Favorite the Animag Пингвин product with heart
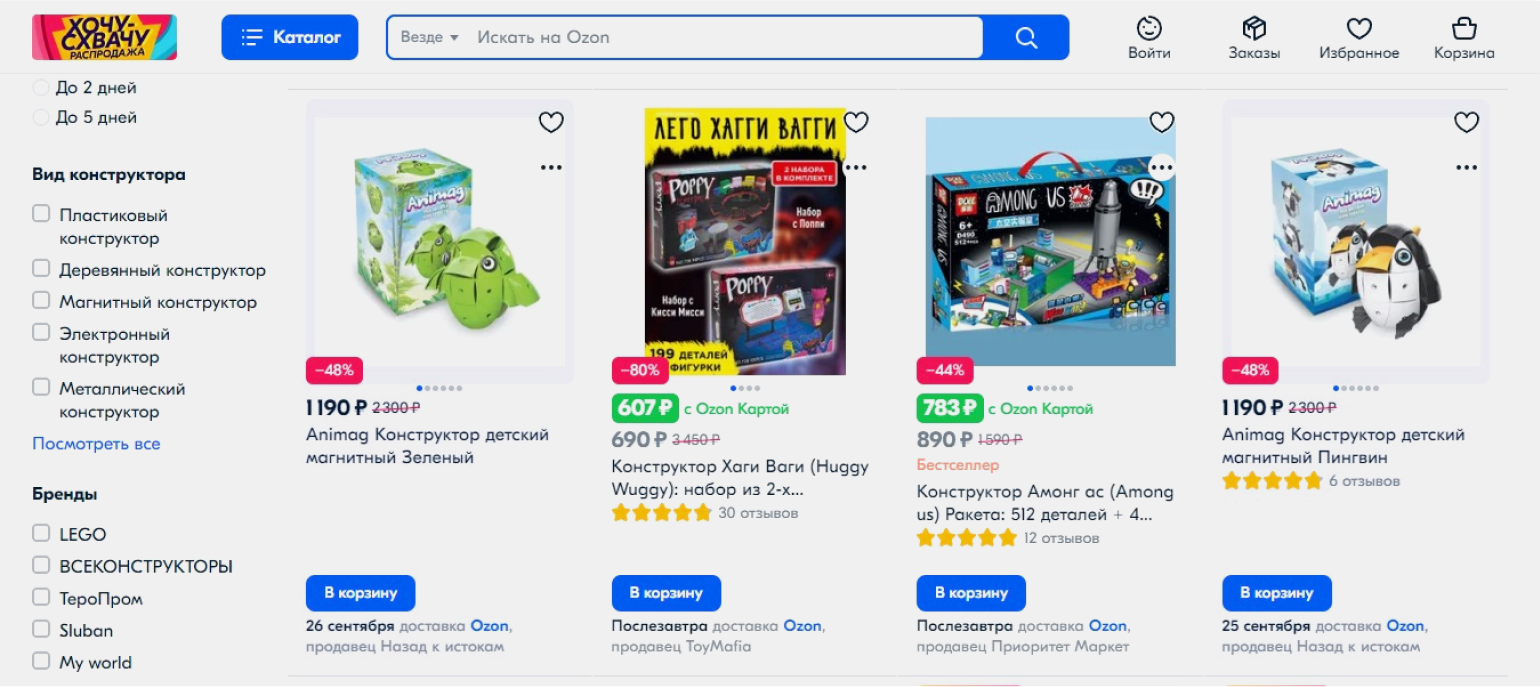The width and height of the screenshot is (1540, 687). point(1466,122)
